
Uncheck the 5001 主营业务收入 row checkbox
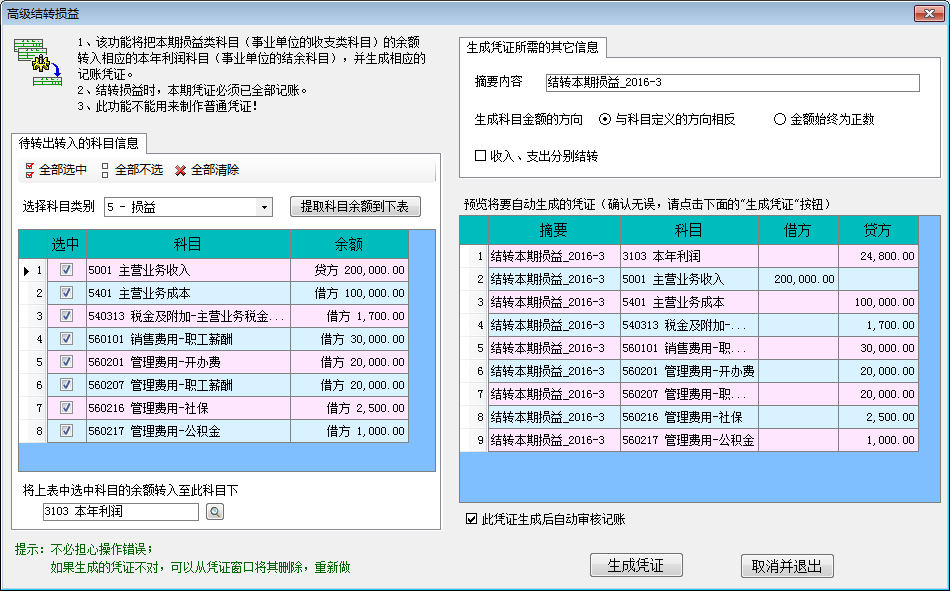(67, 270)
